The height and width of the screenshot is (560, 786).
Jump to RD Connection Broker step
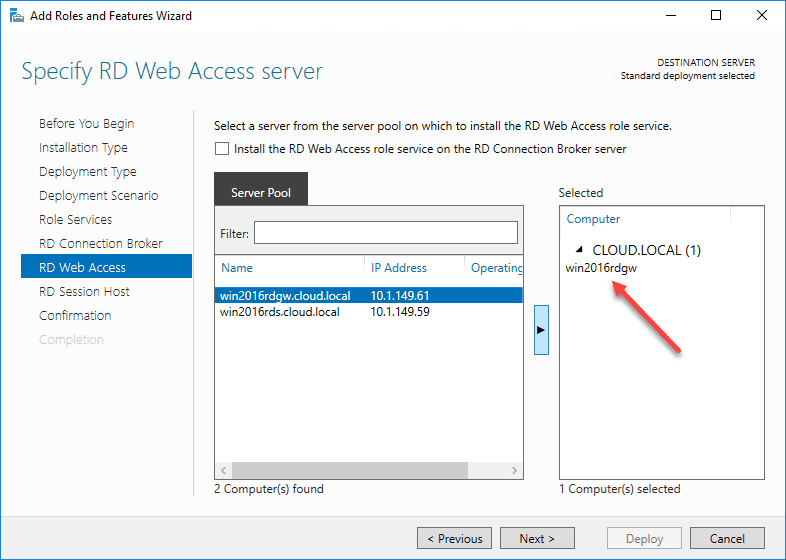[100, 244]
